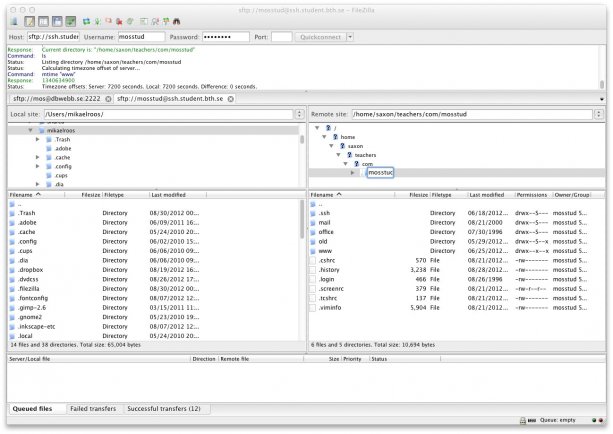Select the remote 'mail' directory row

pyautogui.click(x=455, y=222)
